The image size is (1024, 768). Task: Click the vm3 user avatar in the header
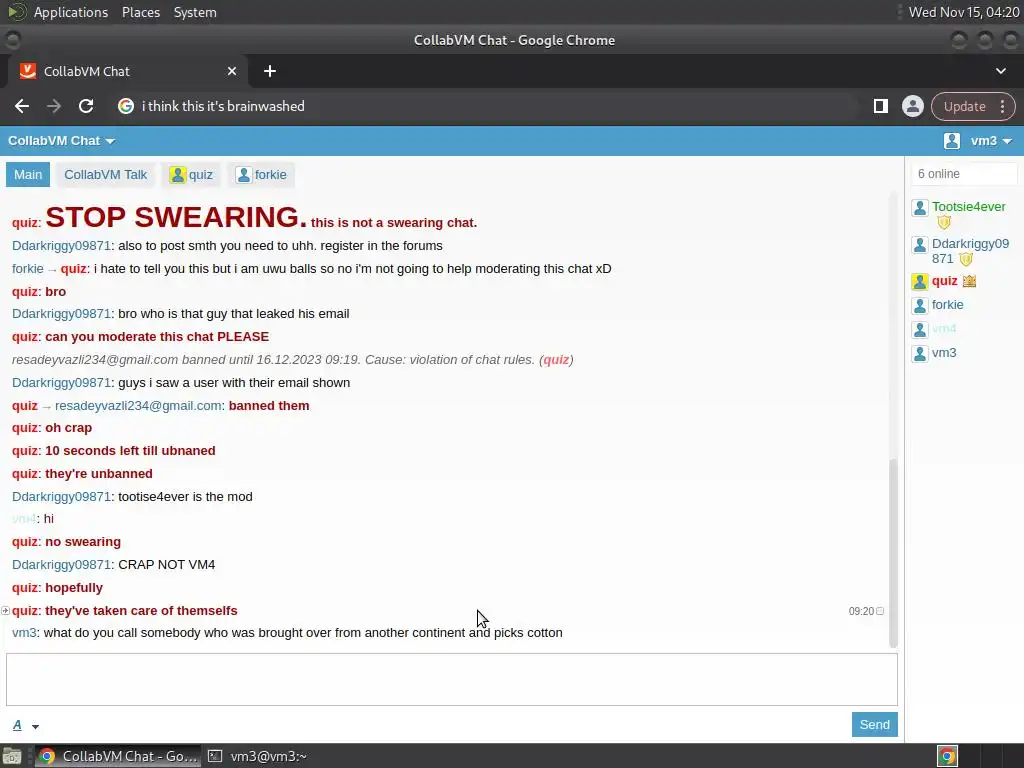coord(952,141)
